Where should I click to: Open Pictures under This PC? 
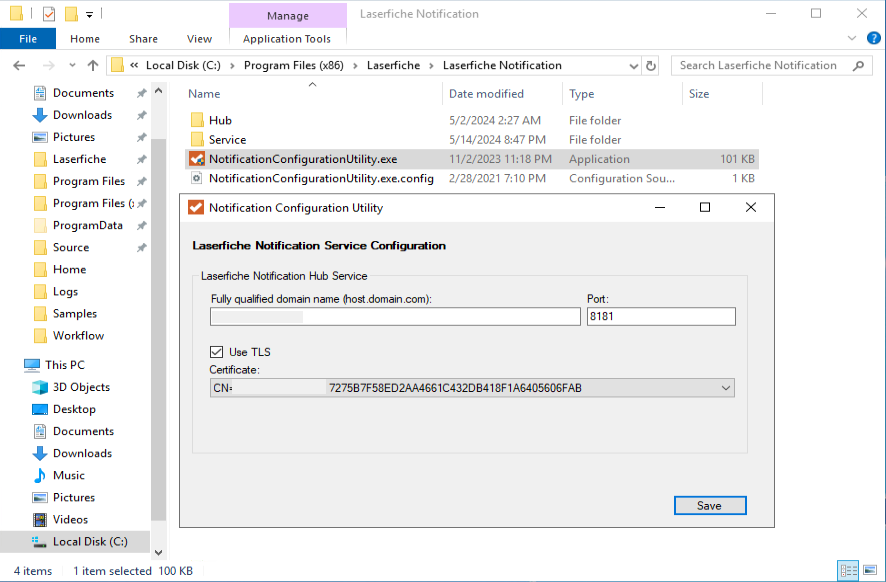point(73,497)
